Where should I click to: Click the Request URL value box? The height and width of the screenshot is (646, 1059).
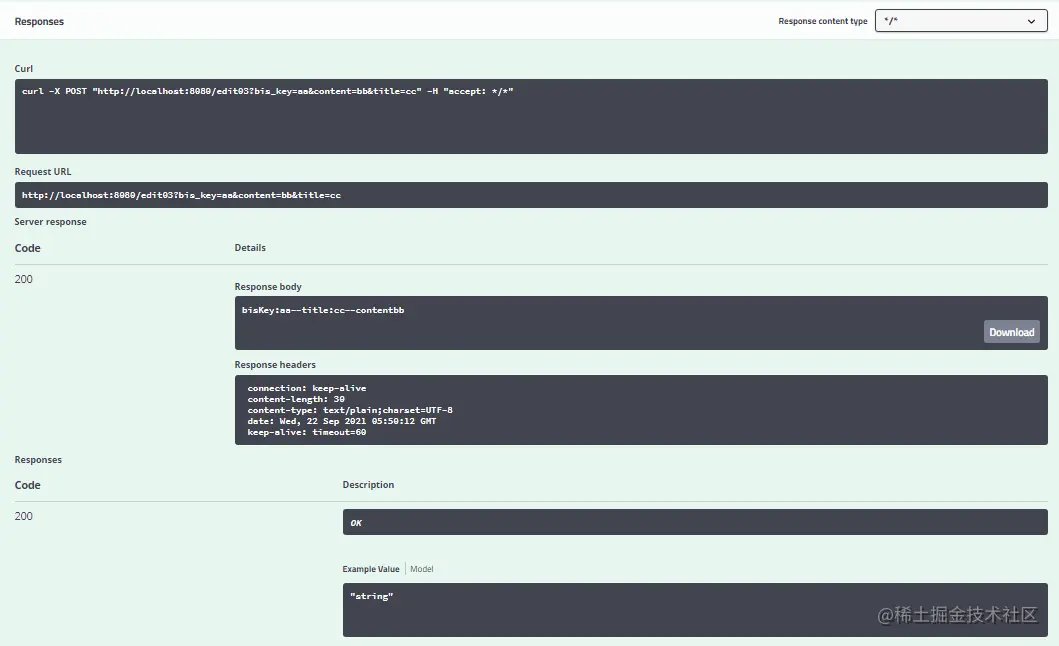pos(531,195)
